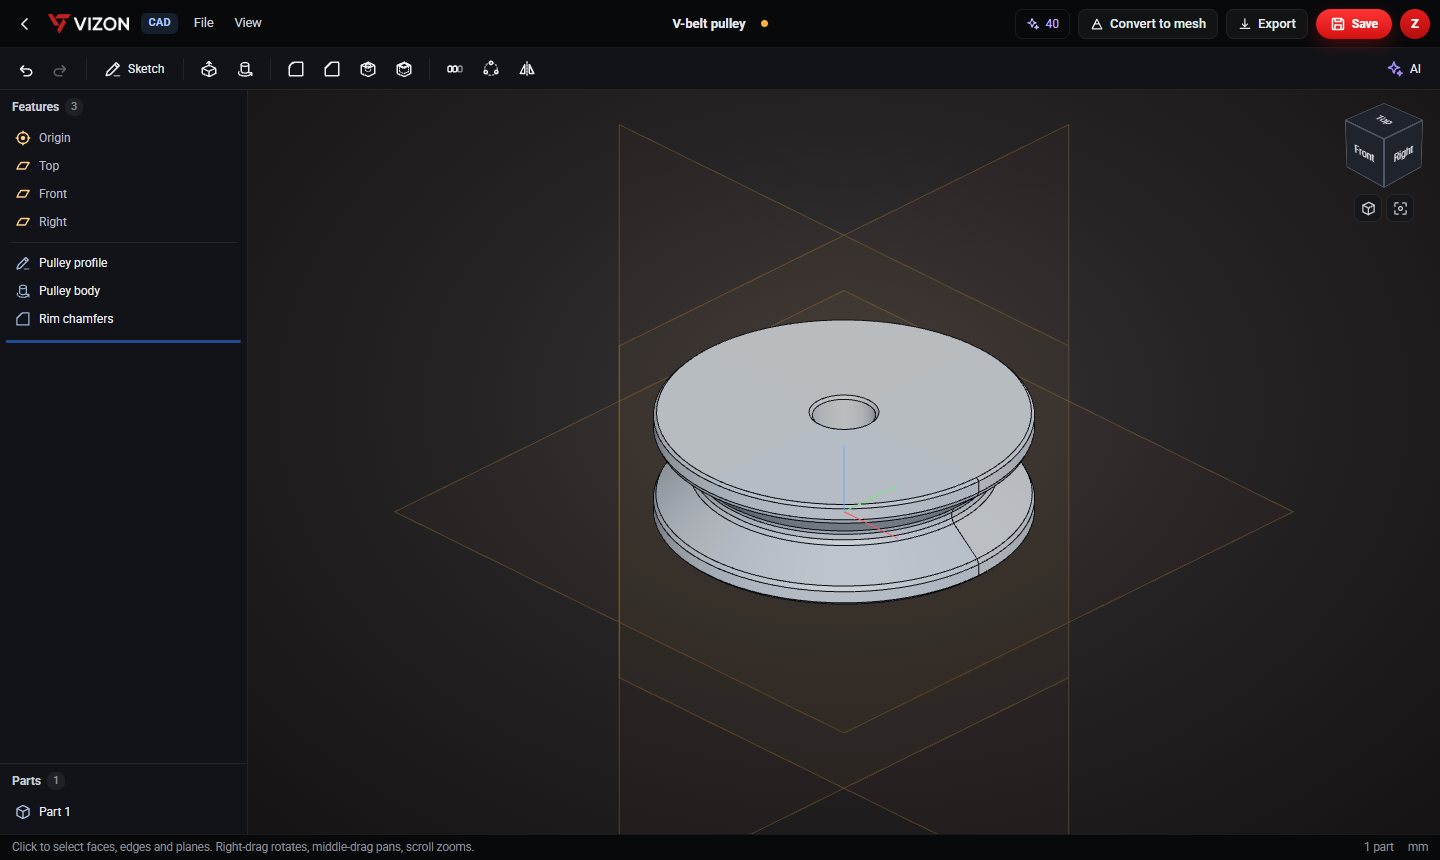
Task: Click the CAD mode badge
Action: [159, 23]
